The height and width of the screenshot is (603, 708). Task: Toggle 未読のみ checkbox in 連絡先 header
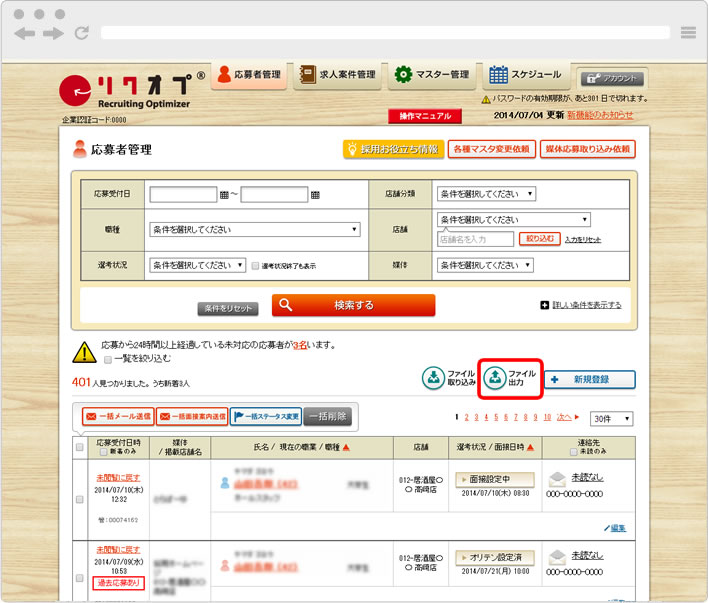(574, 452)
